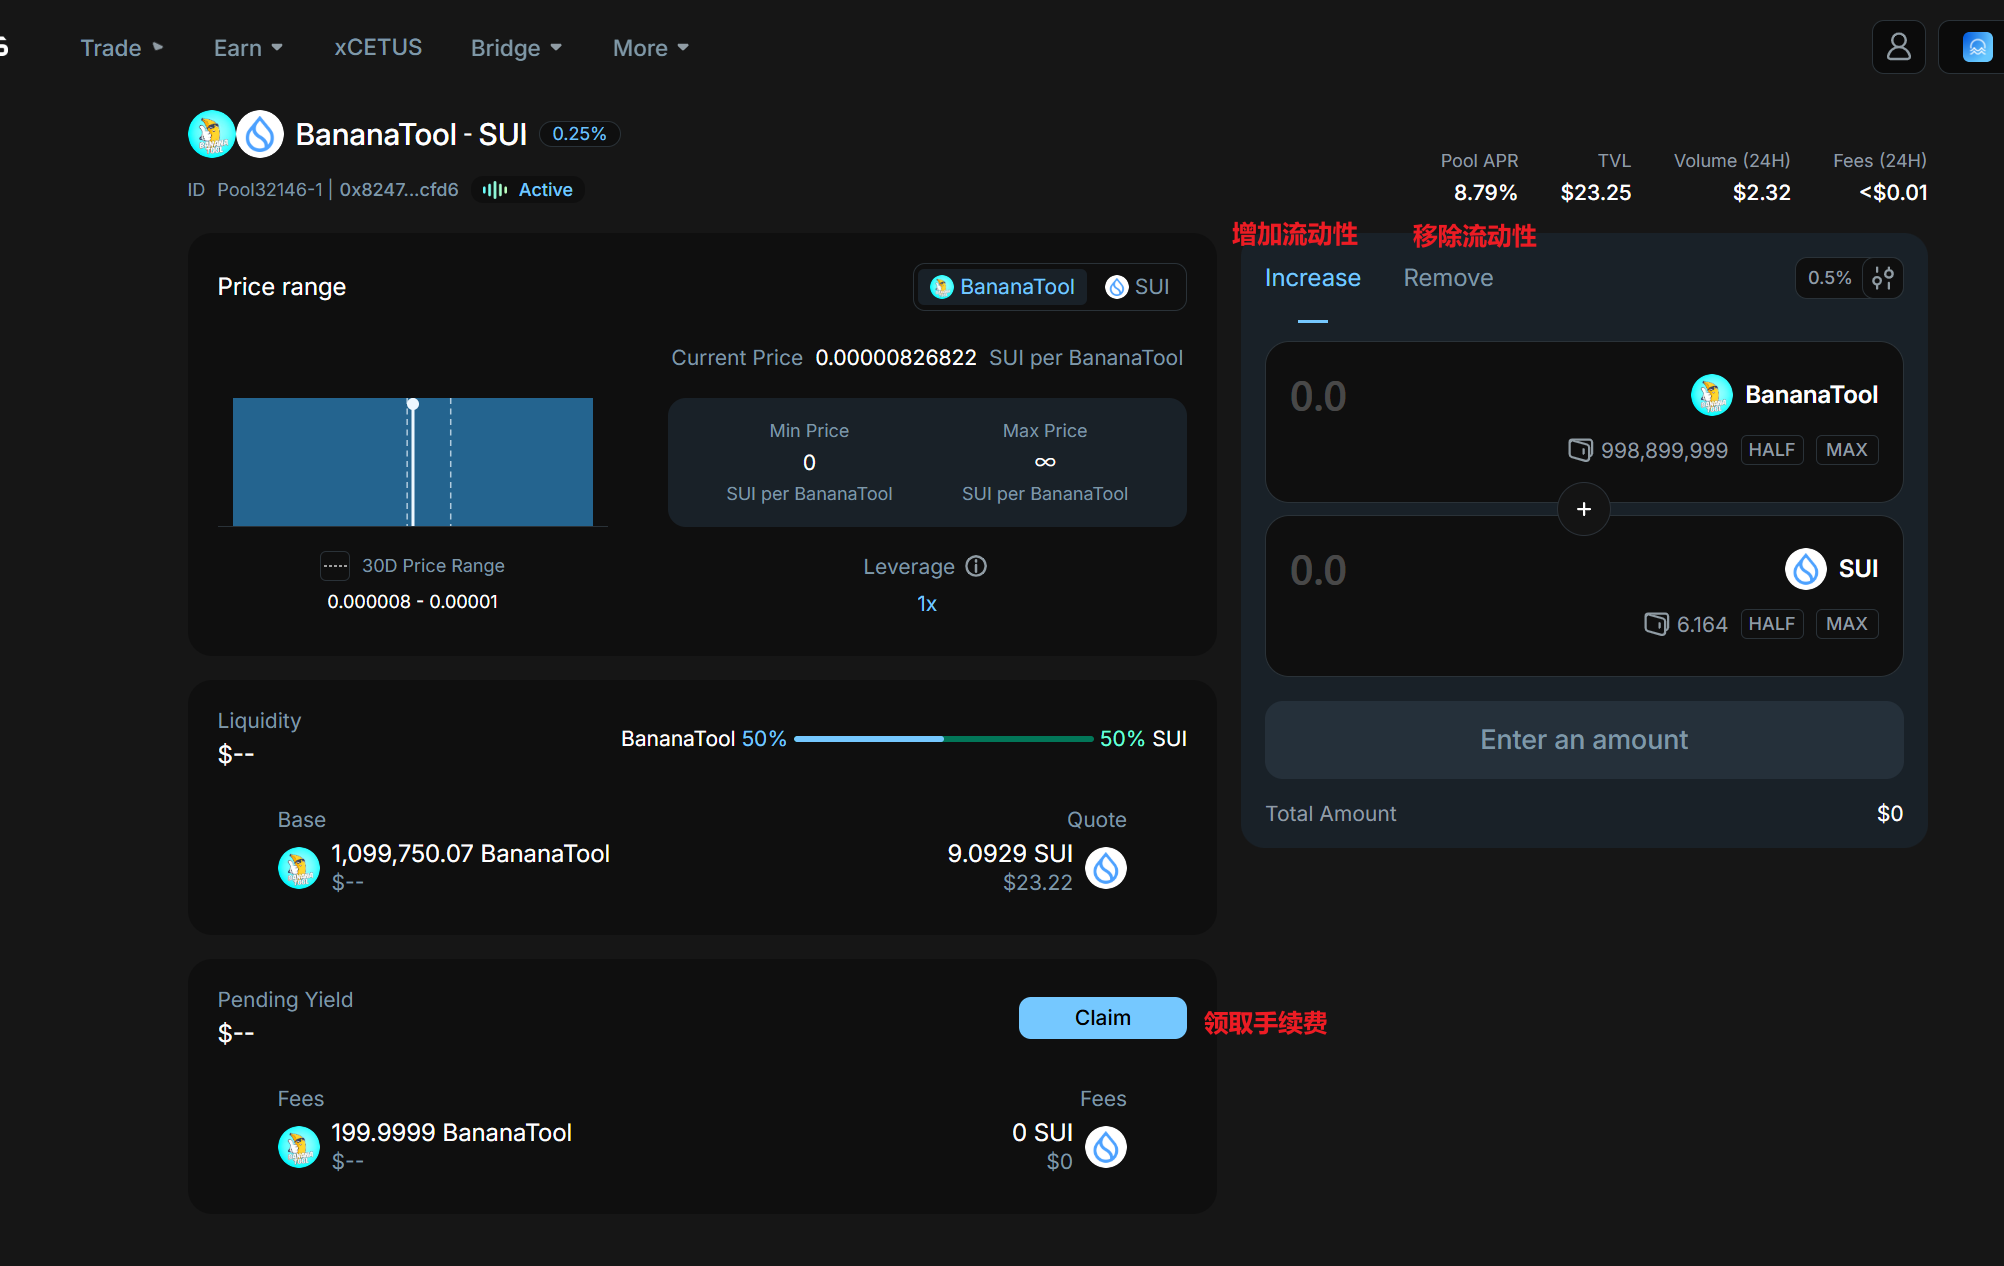
Task: Click the plus icon between token inputs
Action: coord(1583,509)
